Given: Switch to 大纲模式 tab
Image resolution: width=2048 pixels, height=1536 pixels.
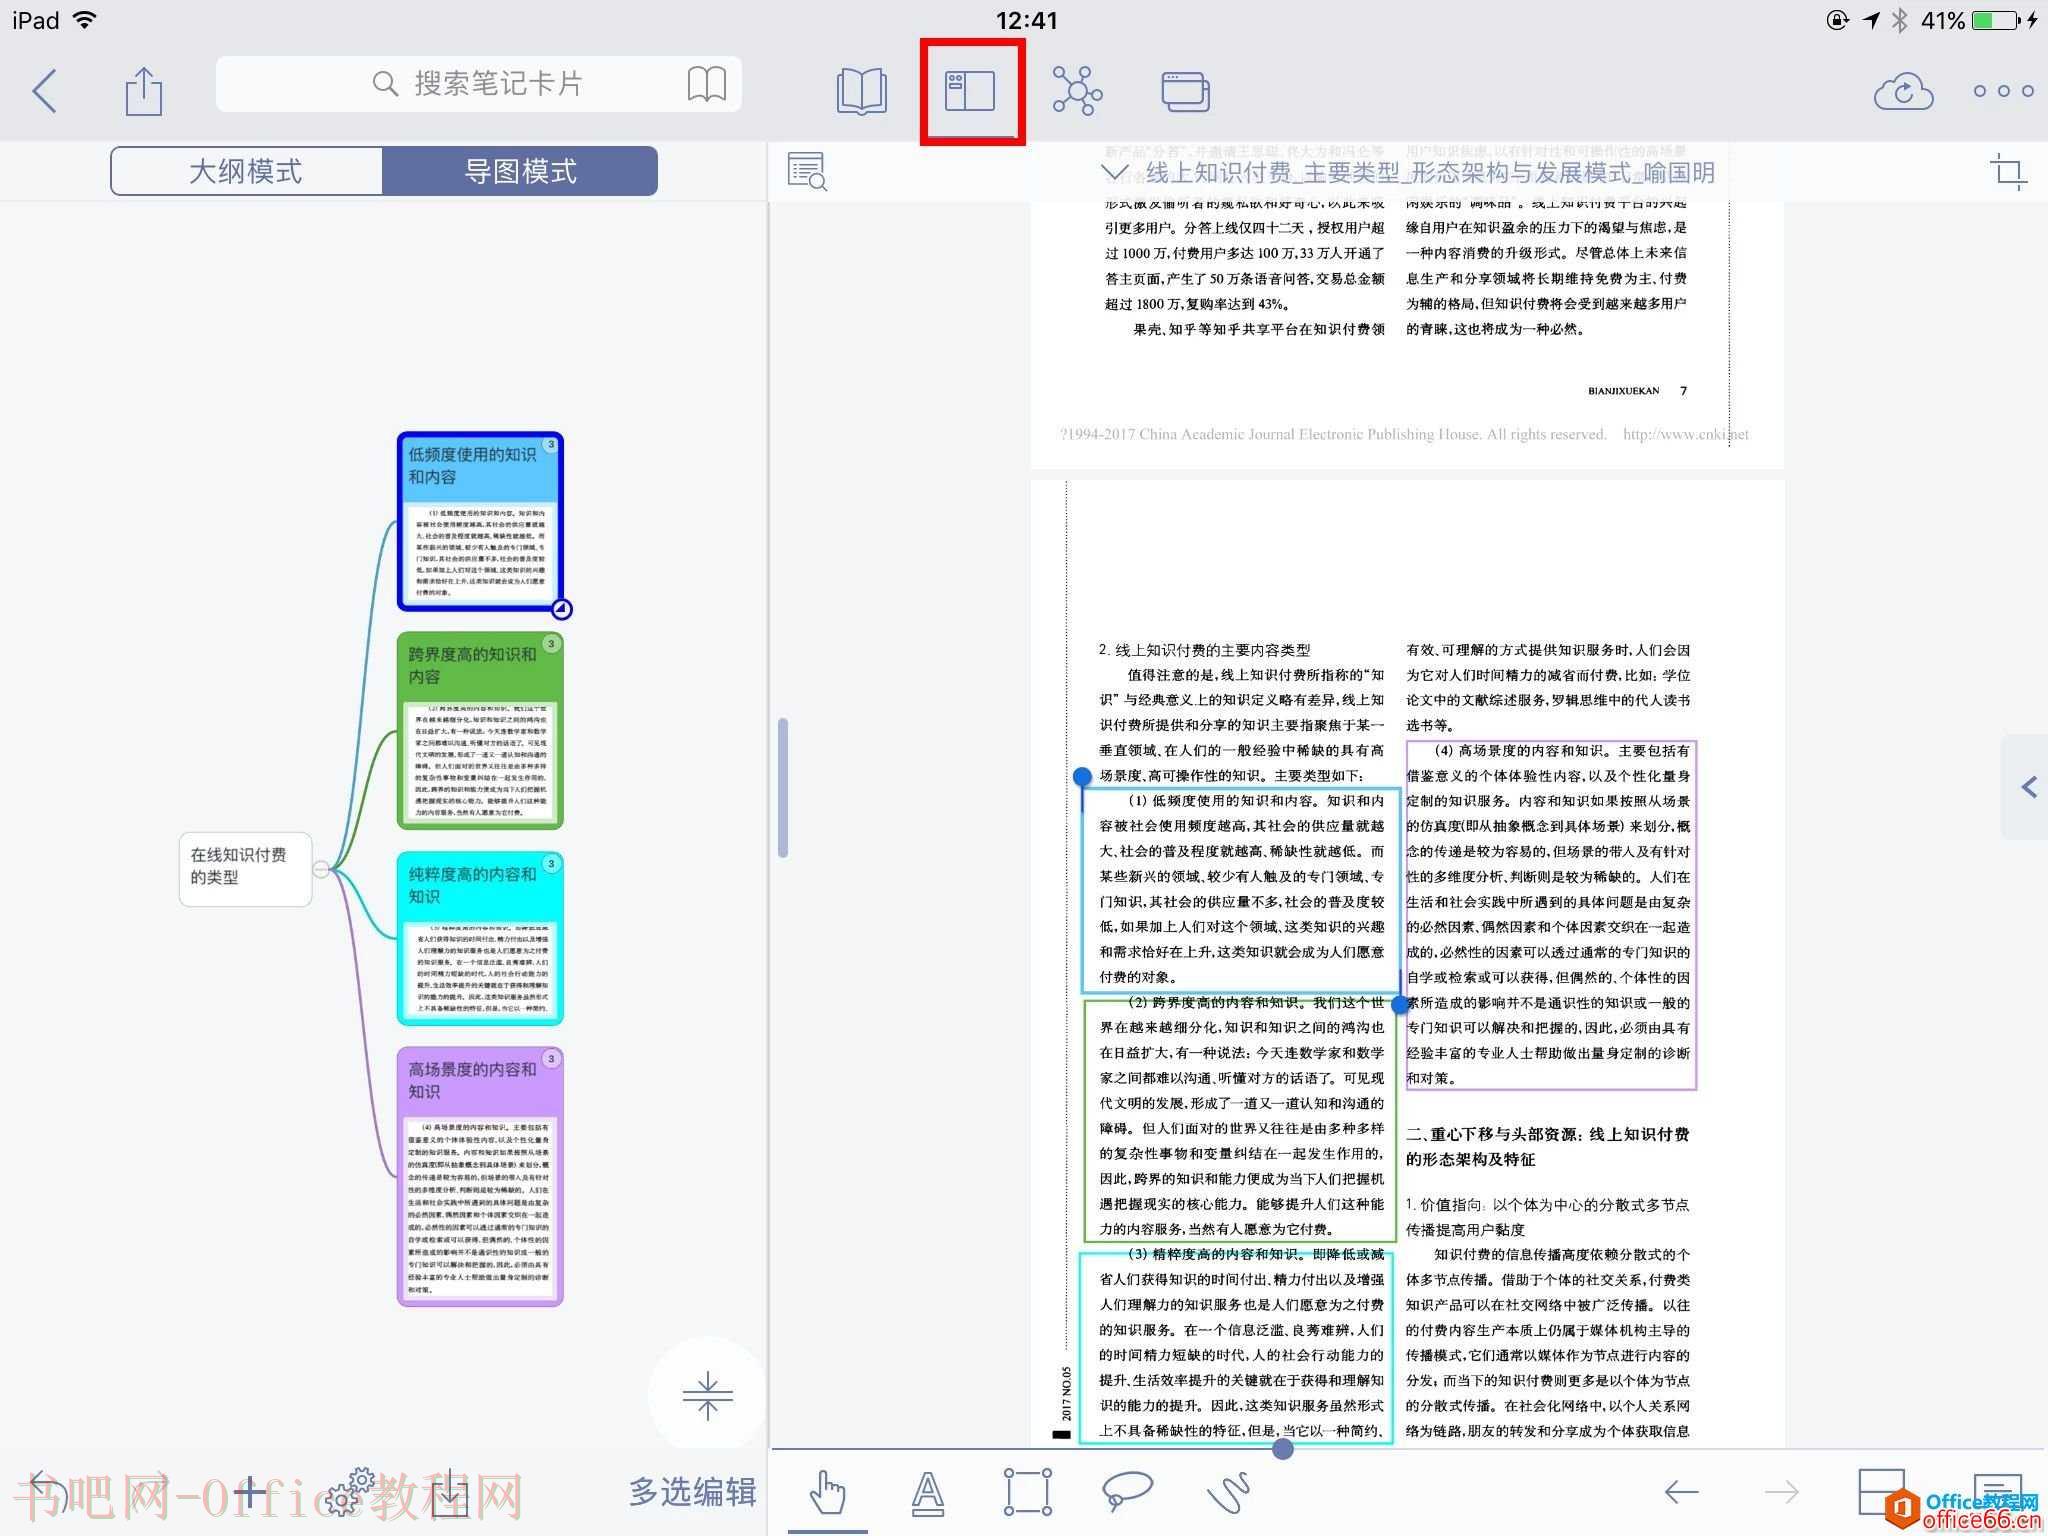Looking at the screenshot, I should pos(246,171).
